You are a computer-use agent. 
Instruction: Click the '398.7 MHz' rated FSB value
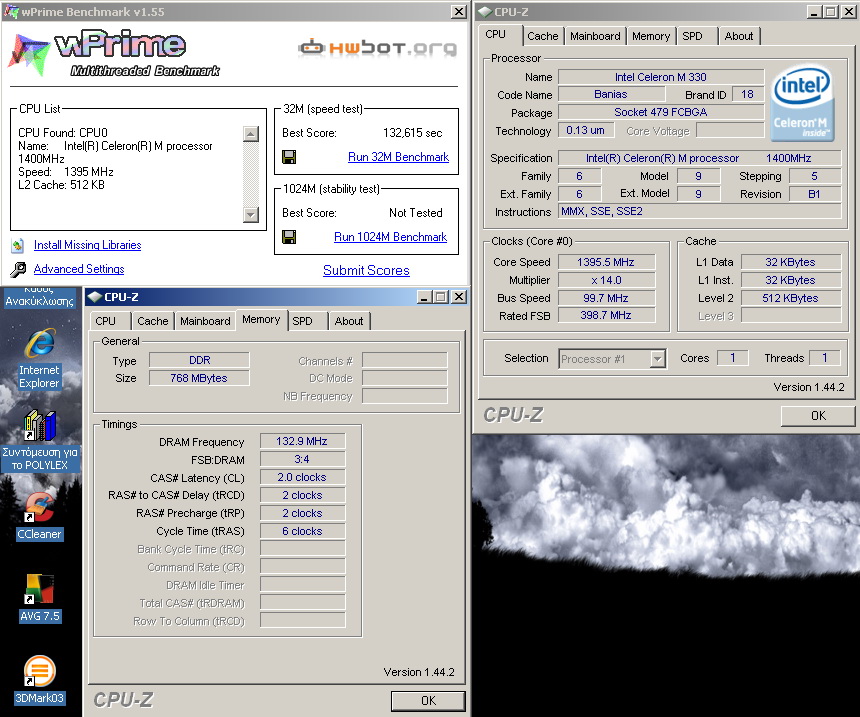pos(606,315)
